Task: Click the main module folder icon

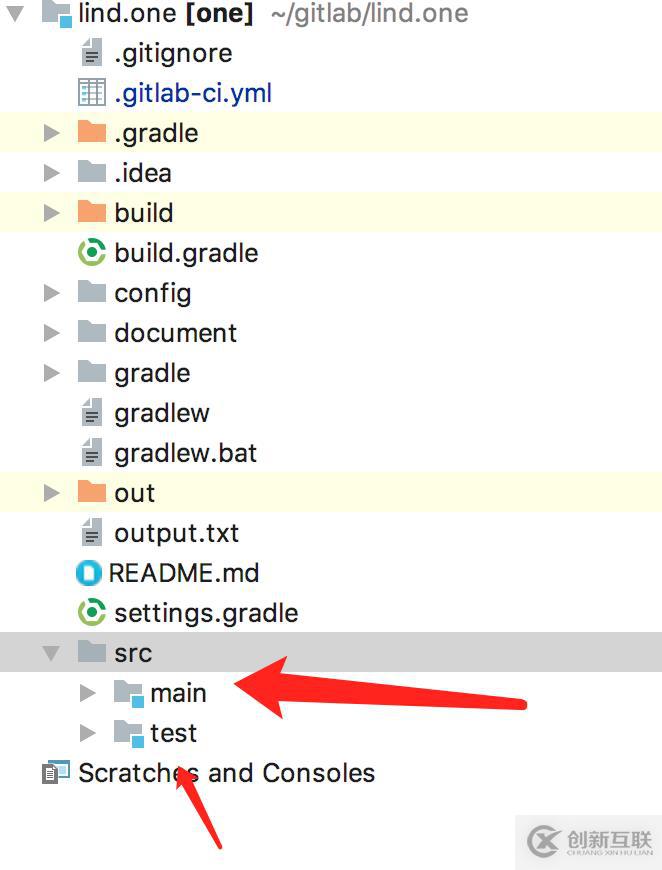Action: [x=128, y=693]
